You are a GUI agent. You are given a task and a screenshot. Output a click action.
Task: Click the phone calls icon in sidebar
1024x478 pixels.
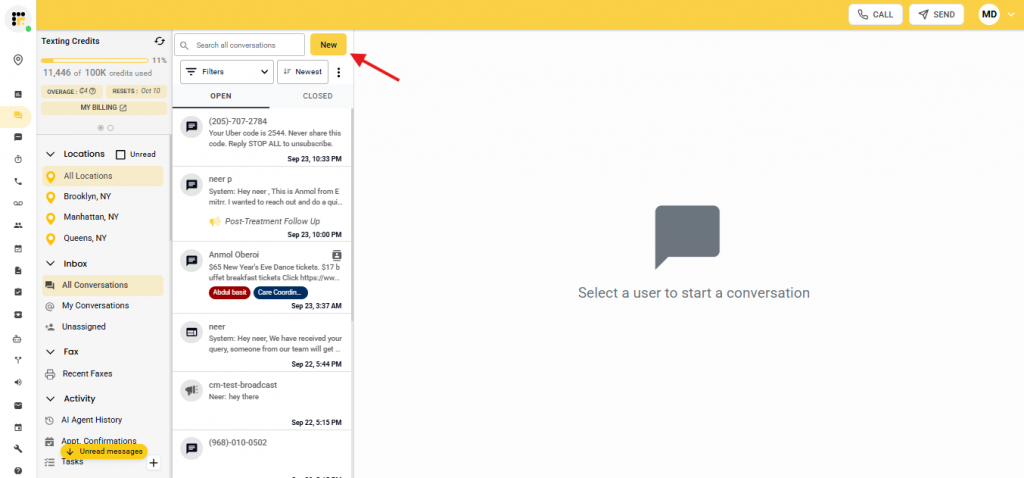pyautogui.click(x=18, y=182)
